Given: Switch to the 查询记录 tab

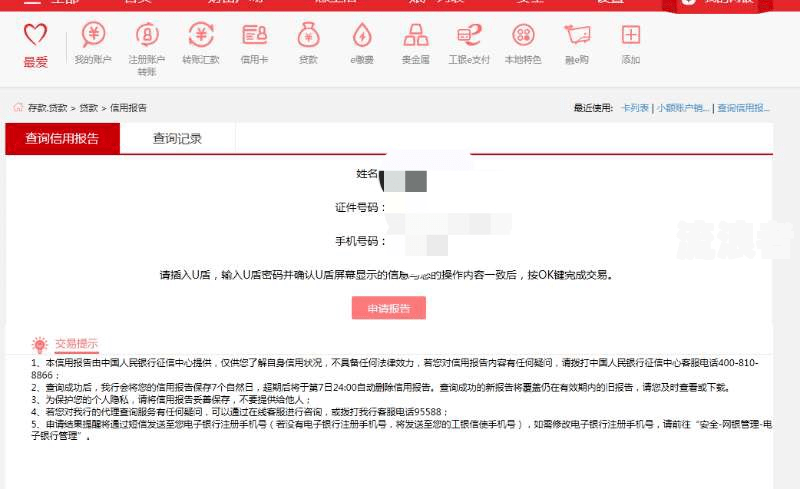Looking at the screenshot, I should pyautogui.click(x=177, y=138).
